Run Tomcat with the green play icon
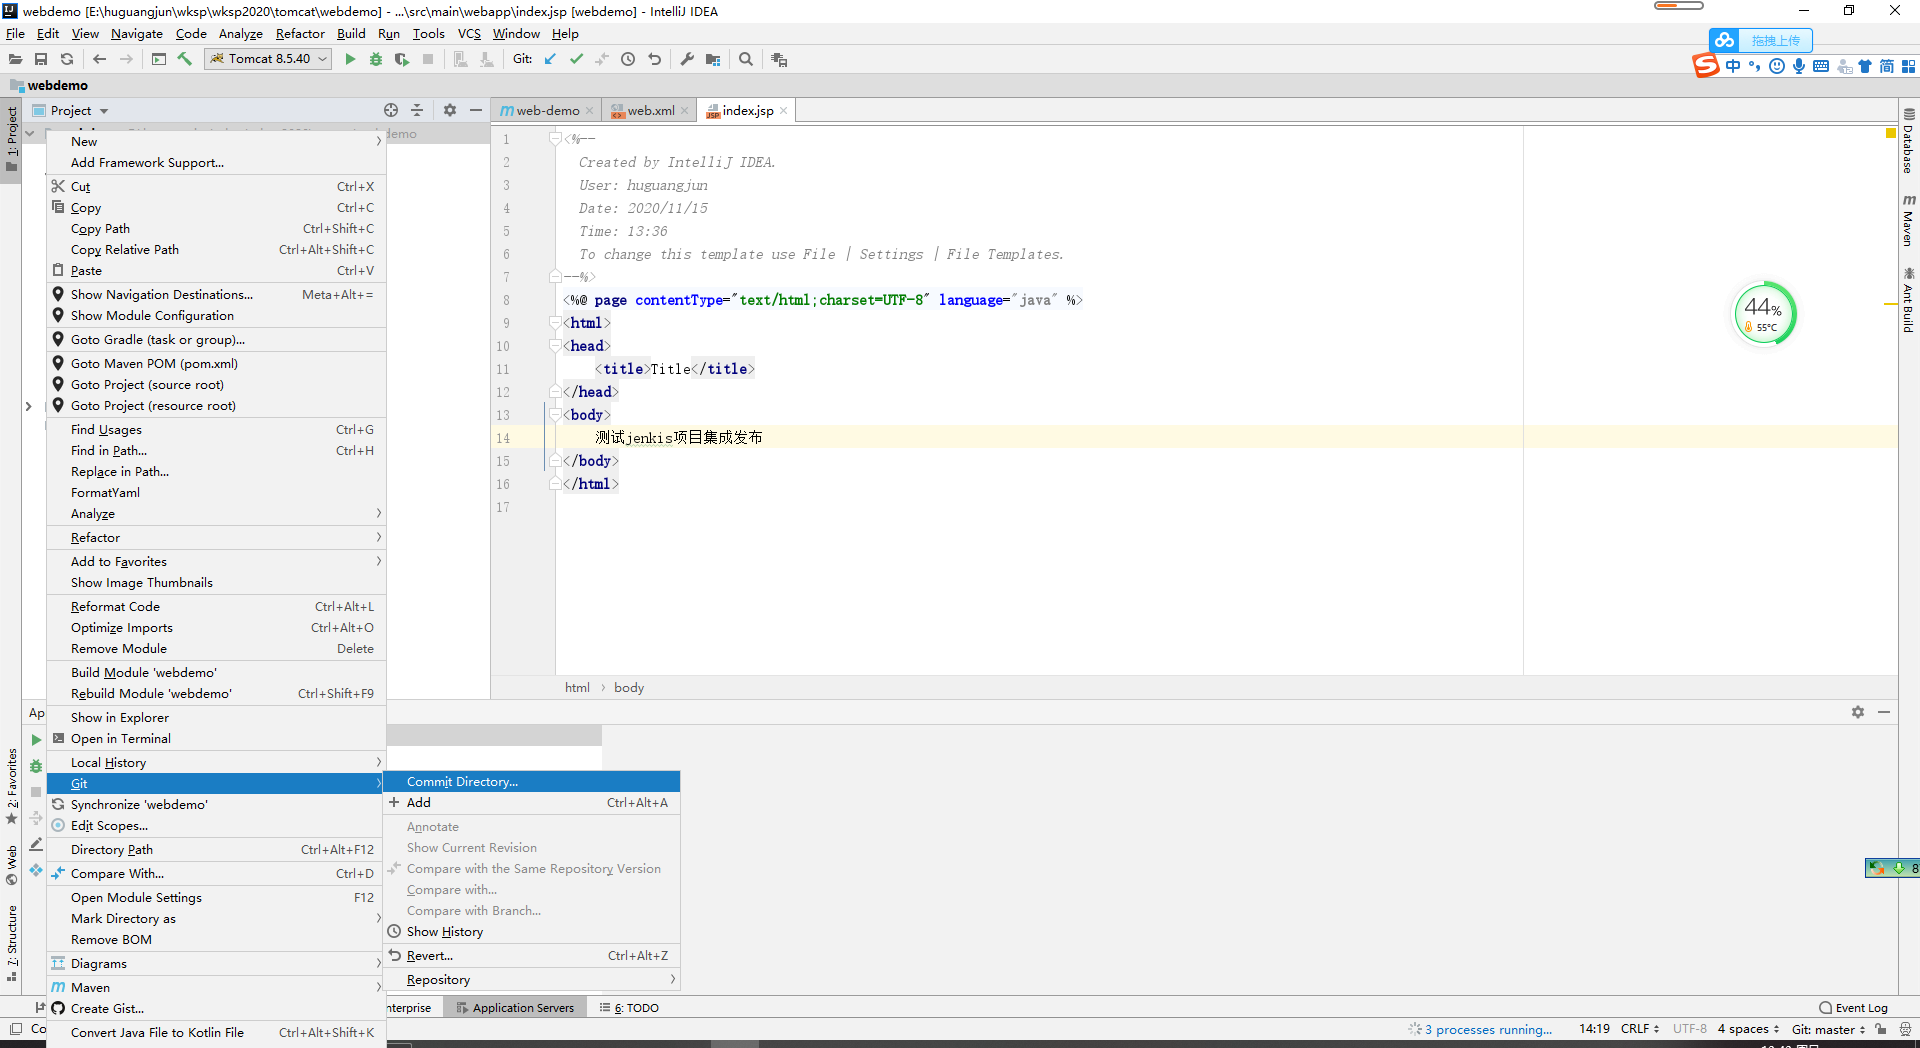Screen dimensions: 1920x1048 pos(350,59)
